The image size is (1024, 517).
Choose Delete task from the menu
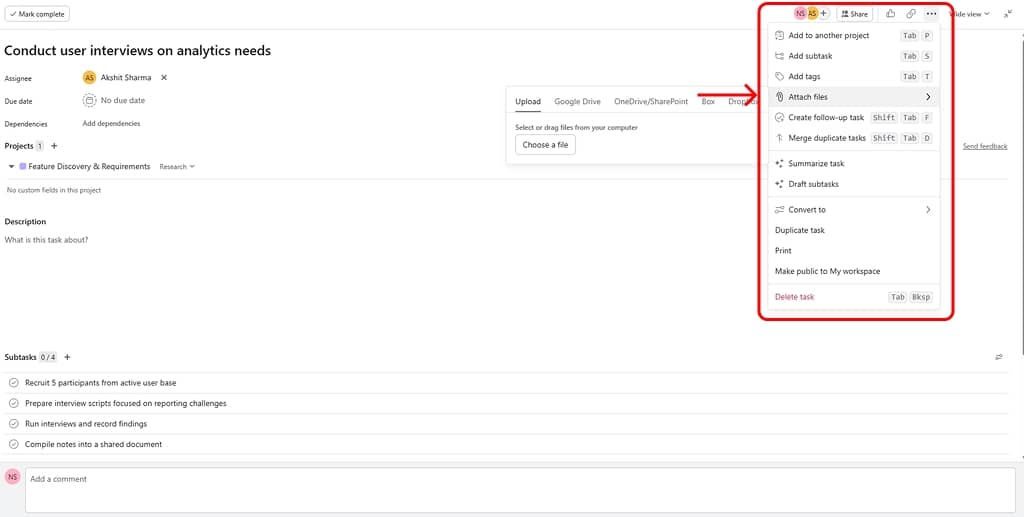[x=854, y=297]
